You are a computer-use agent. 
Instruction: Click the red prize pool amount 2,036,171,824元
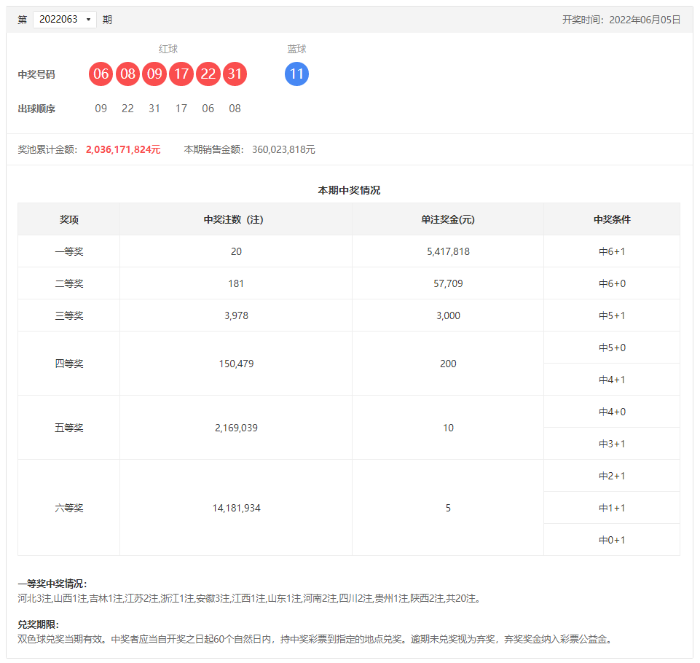(x=123, y=149)
